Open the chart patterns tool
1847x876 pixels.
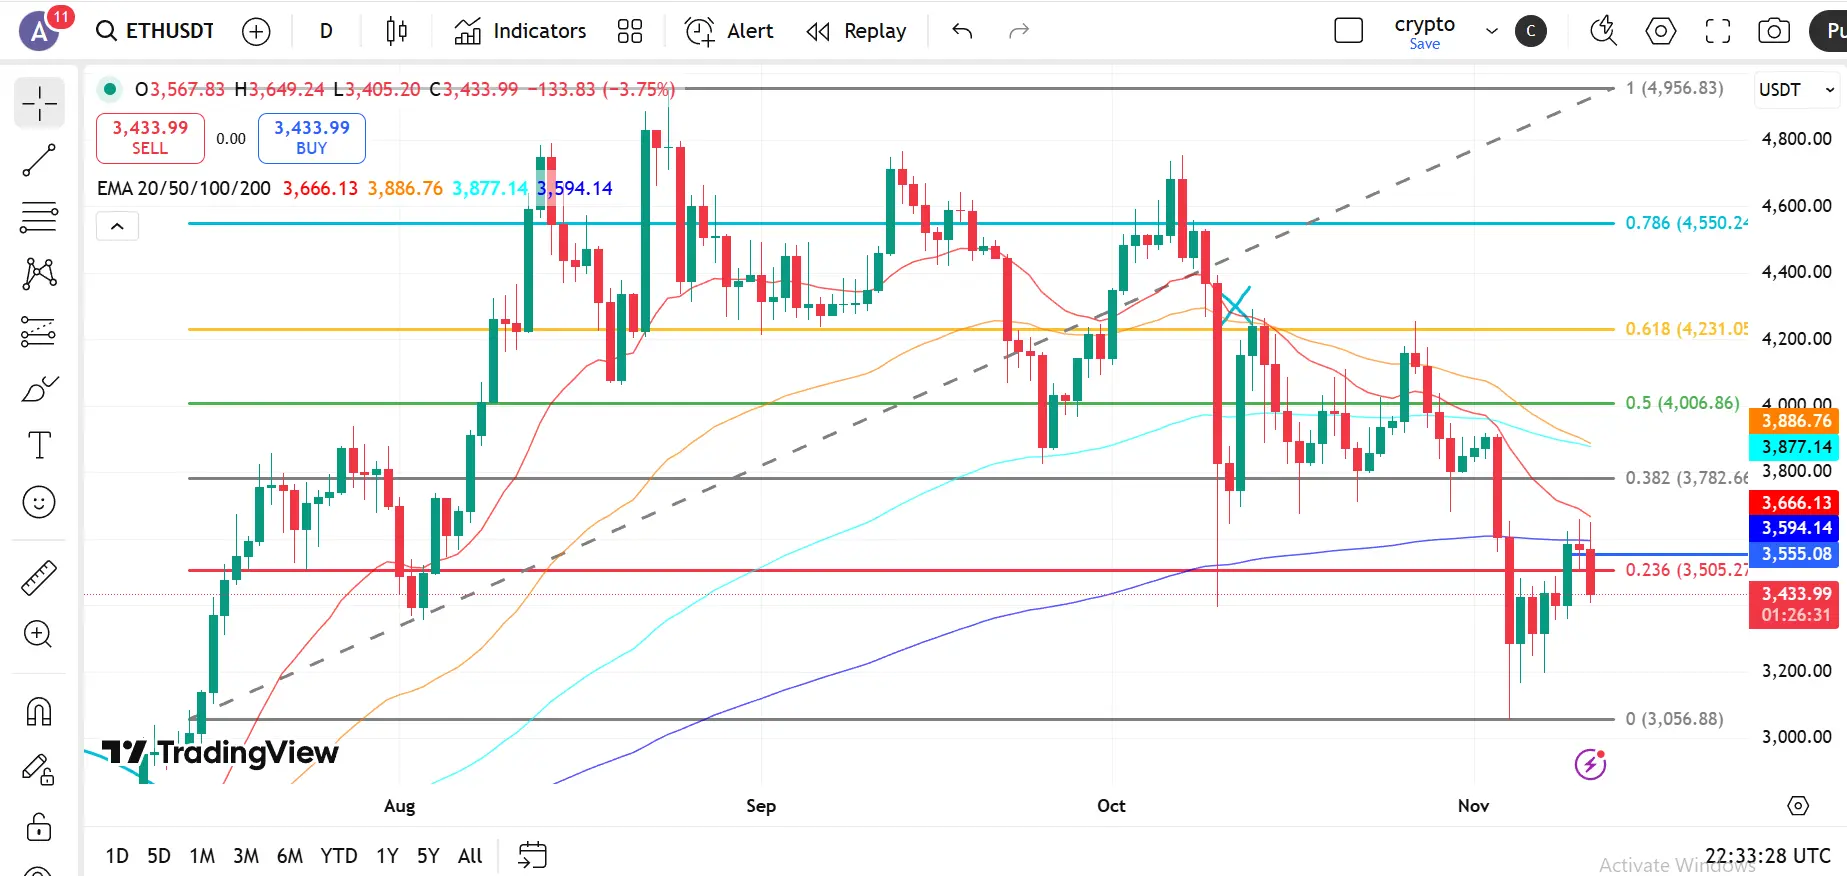pyautogui.click(x=39, y=274)
